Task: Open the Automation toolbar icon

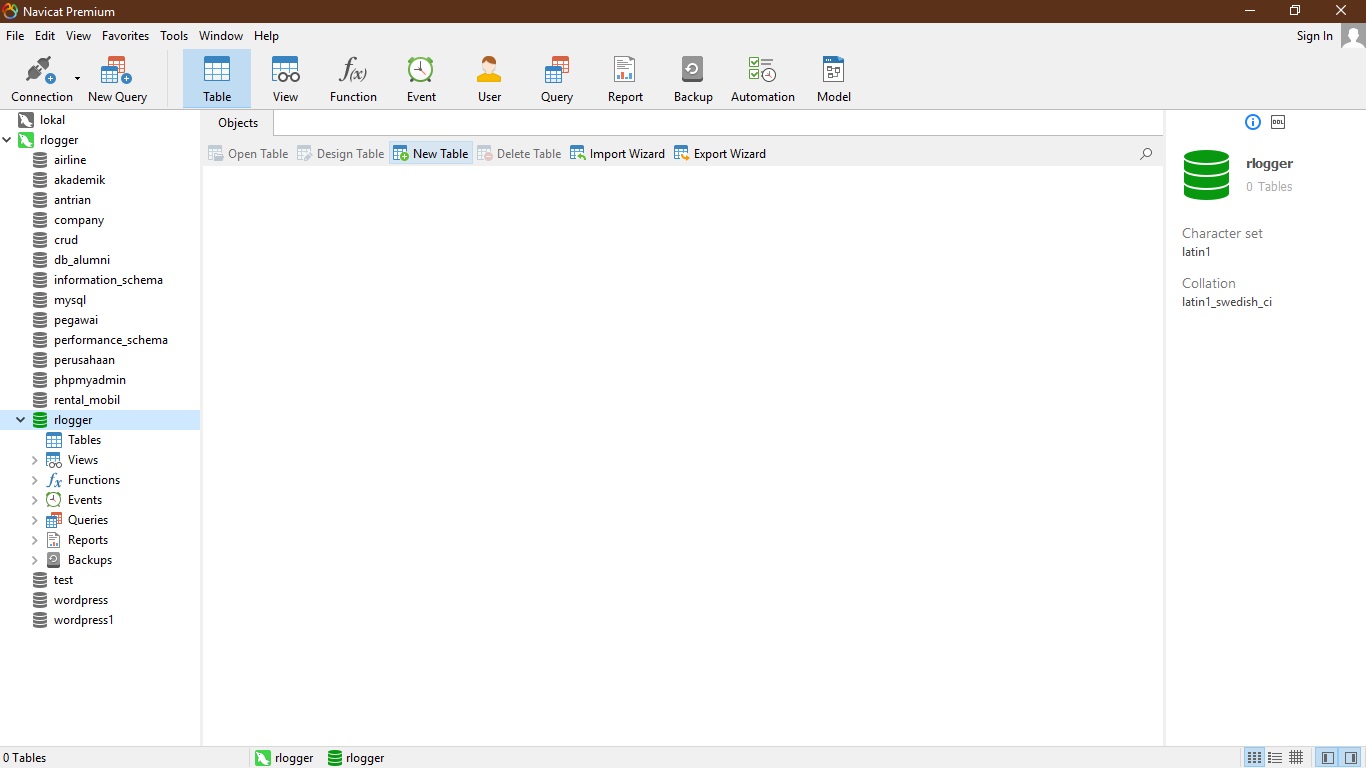Action: click(x=762, y=79)
